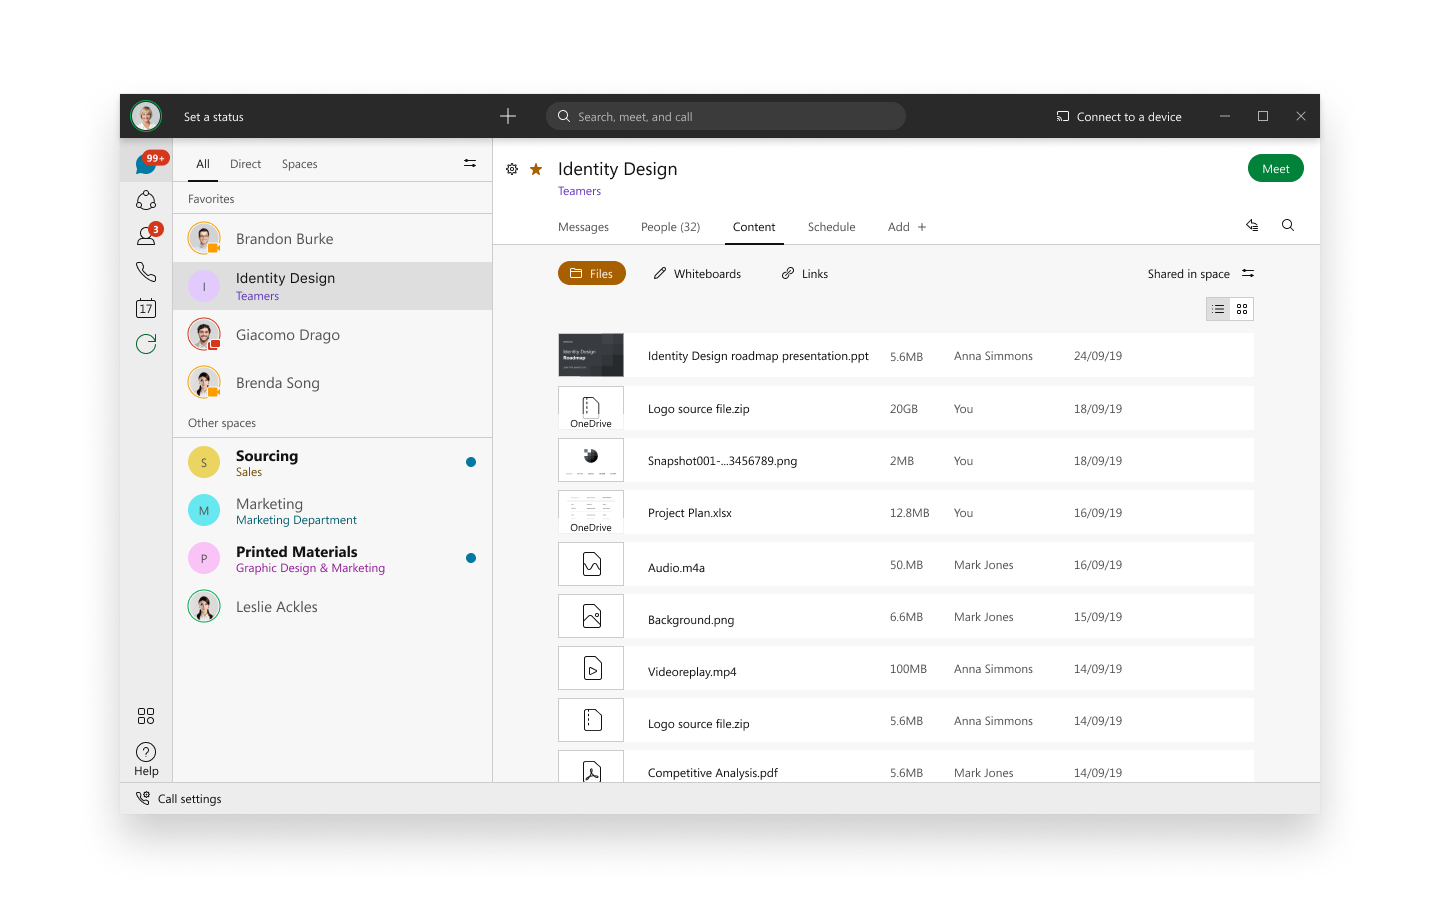Open Contacts with the 3 badge
This screenshot has height=900, width=1440.
146,236
